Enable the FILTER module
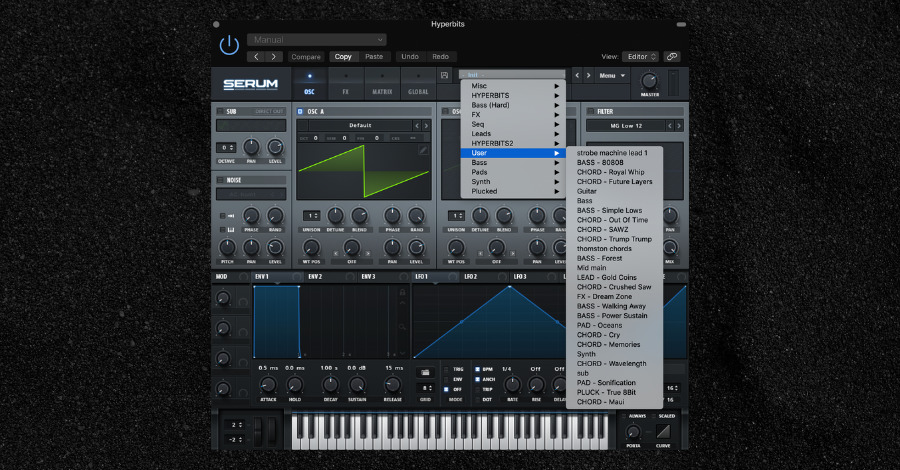 coord(591,111)
